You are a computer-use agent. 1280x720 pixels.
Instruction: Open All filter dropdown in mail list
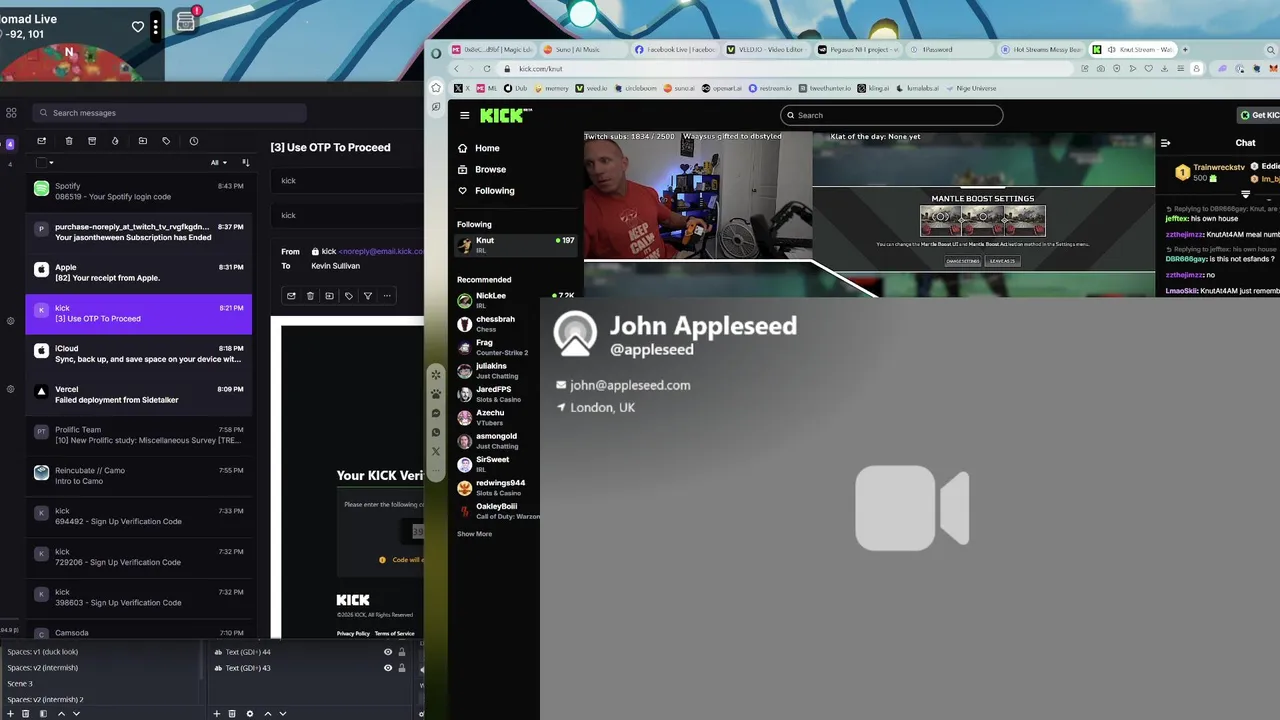point(219,163)
